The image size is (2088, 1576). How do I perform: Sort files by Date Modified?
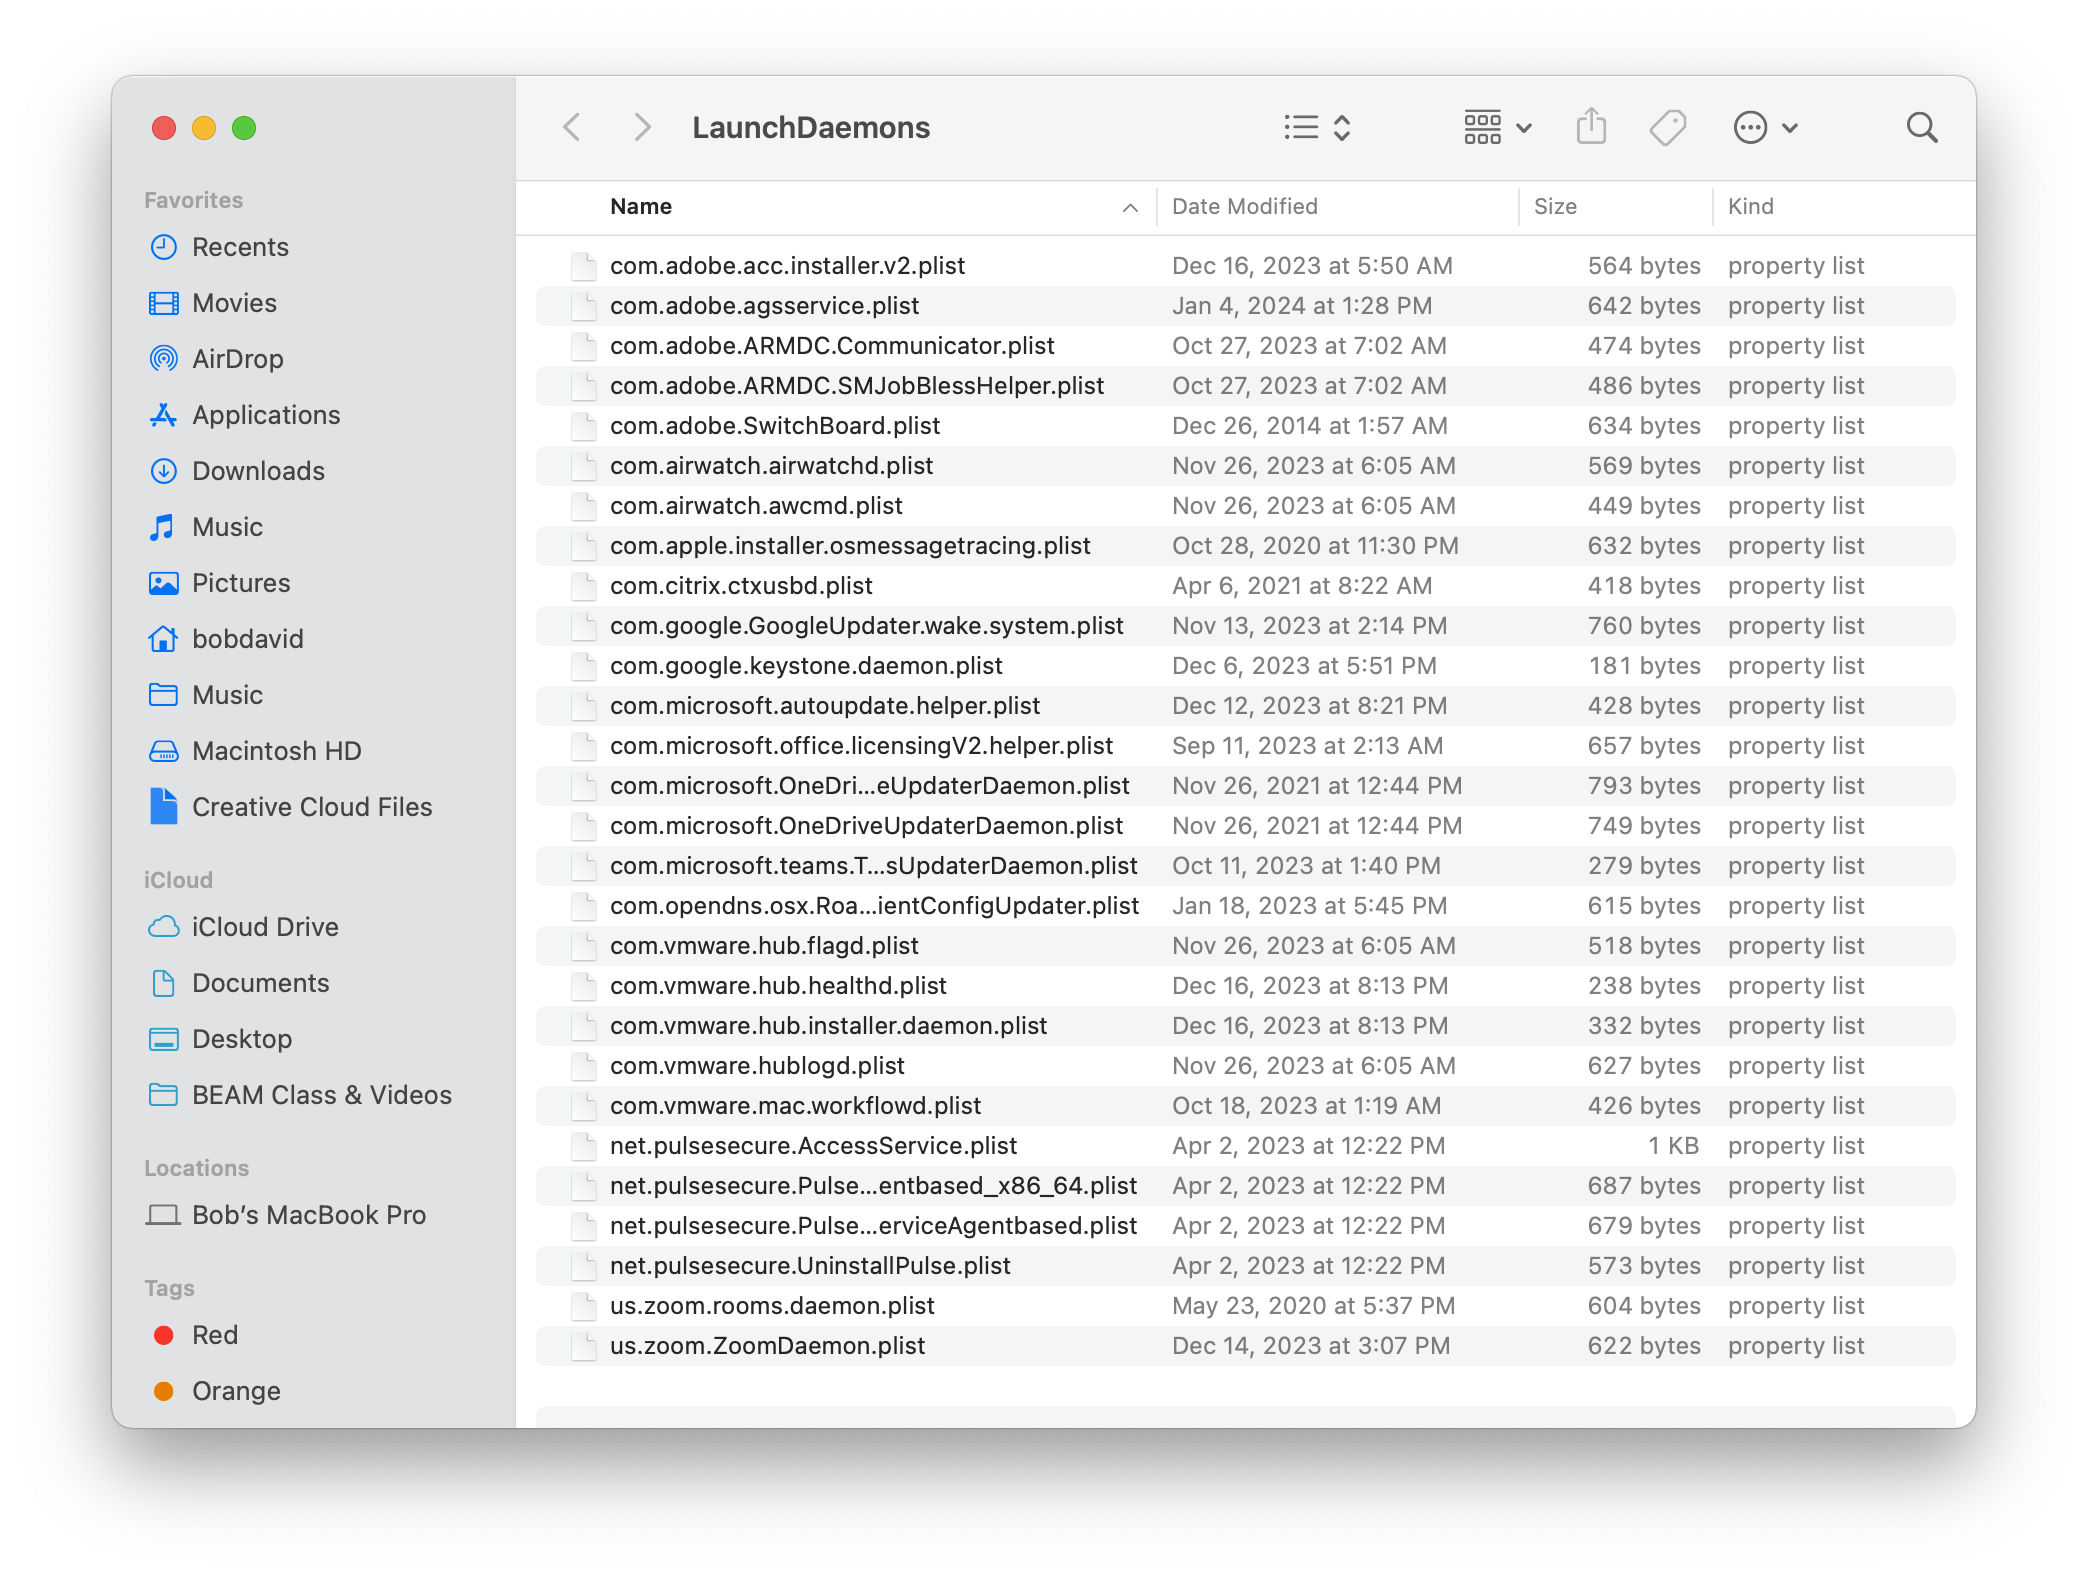click(x=1243, y=206)
